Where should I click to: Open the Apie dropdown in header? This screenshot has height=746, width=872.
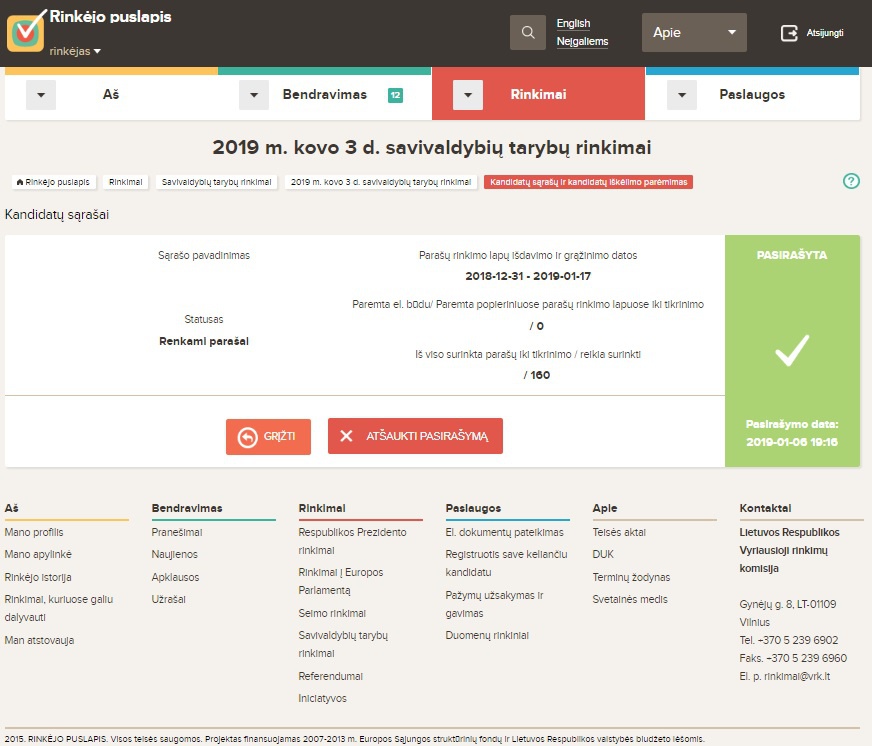(694, 33)
